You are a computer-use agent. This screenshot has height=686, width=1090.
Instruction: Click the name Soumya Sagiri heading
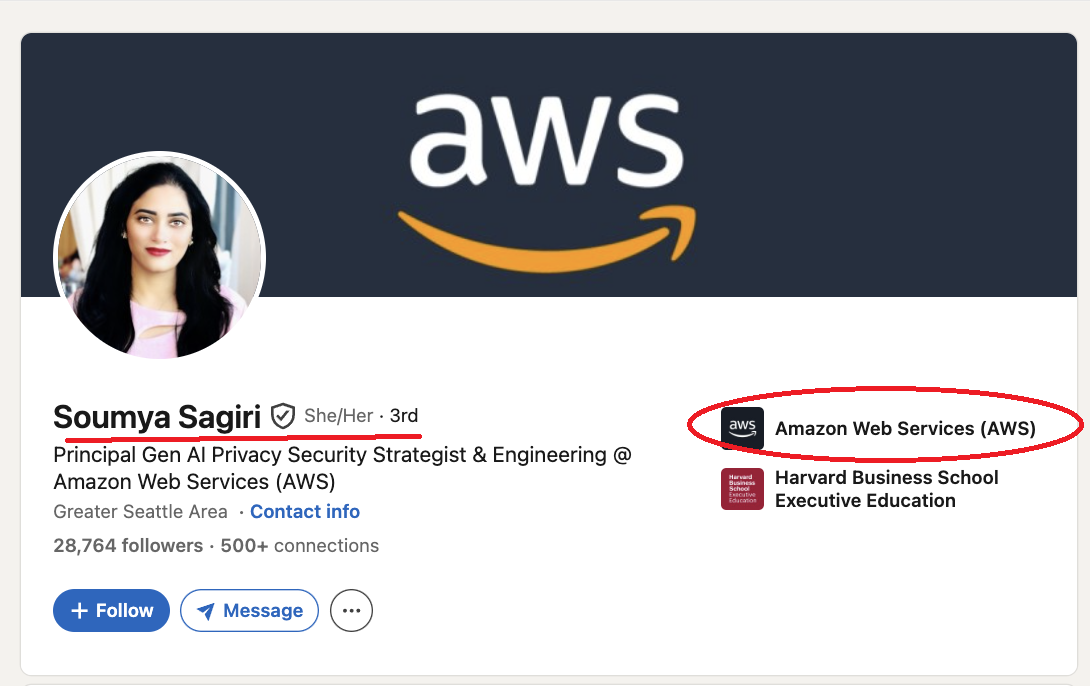tap(157, 416)
